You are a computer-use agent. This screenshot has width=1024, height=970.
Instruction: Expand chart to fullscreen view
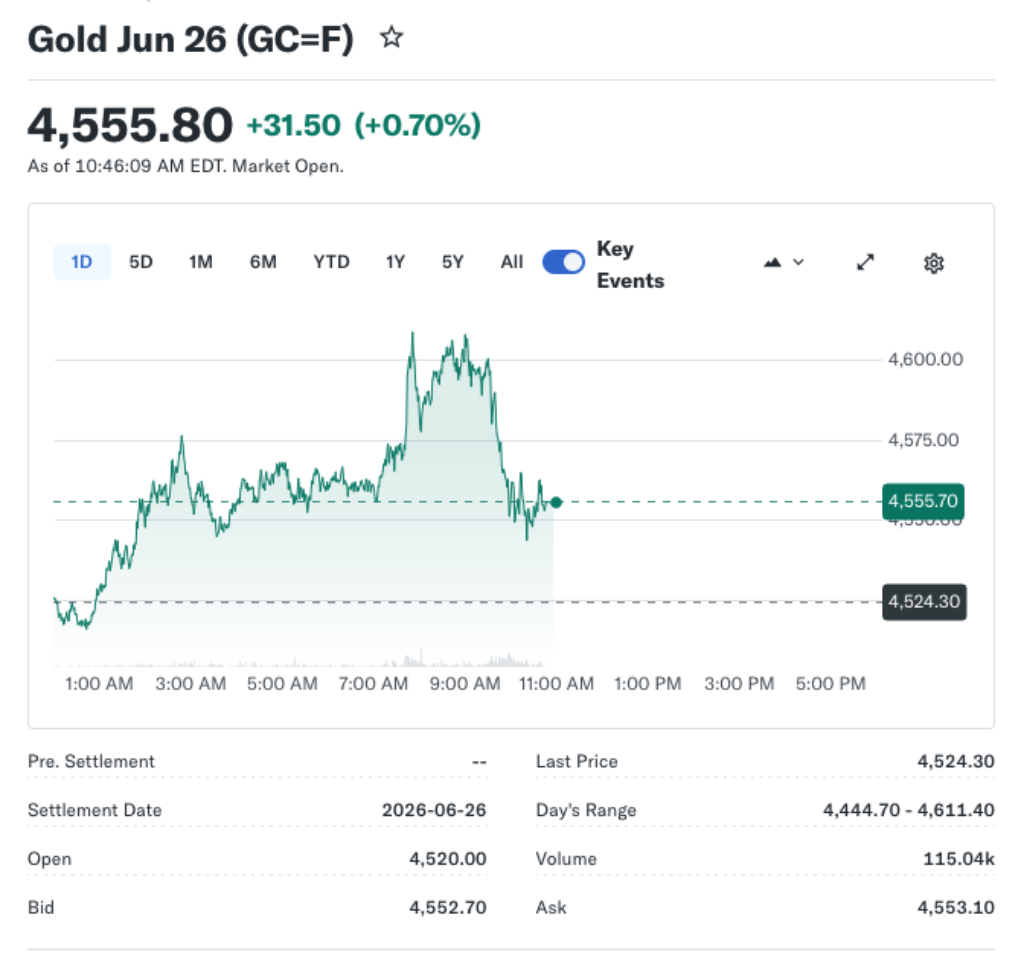click(864, 262)
